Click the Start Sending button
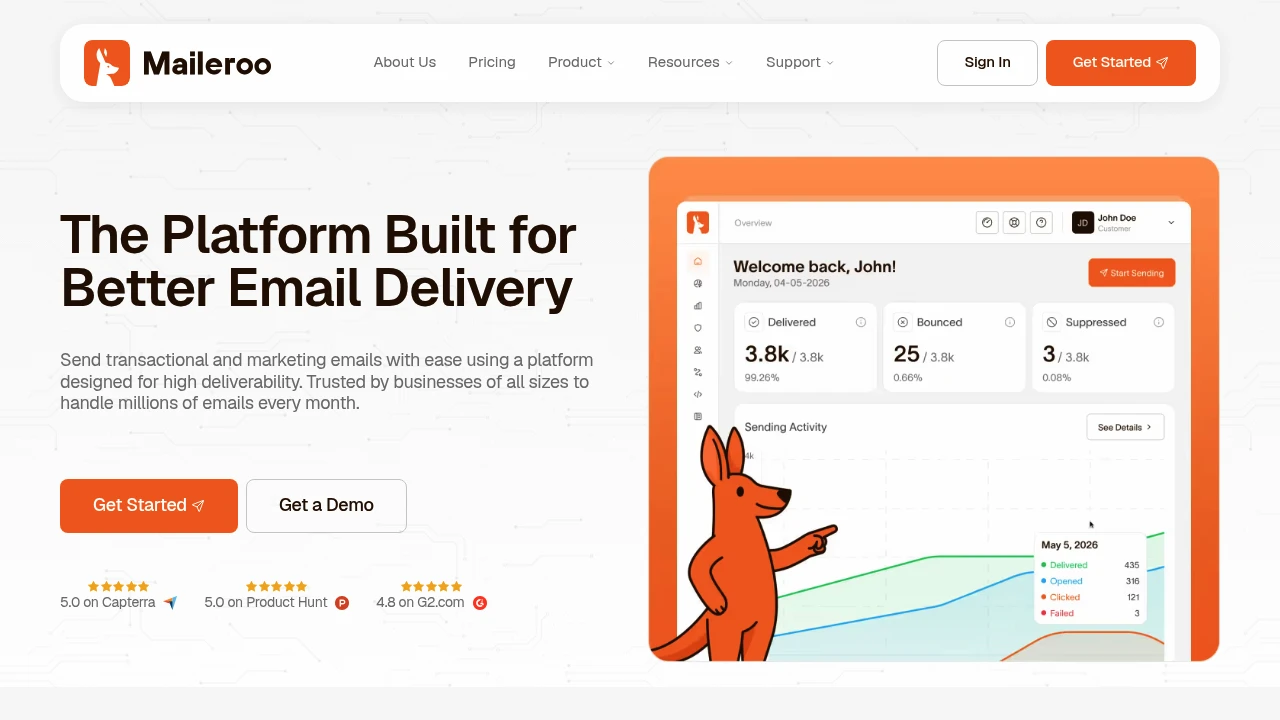 click(x=1132, y=273)
